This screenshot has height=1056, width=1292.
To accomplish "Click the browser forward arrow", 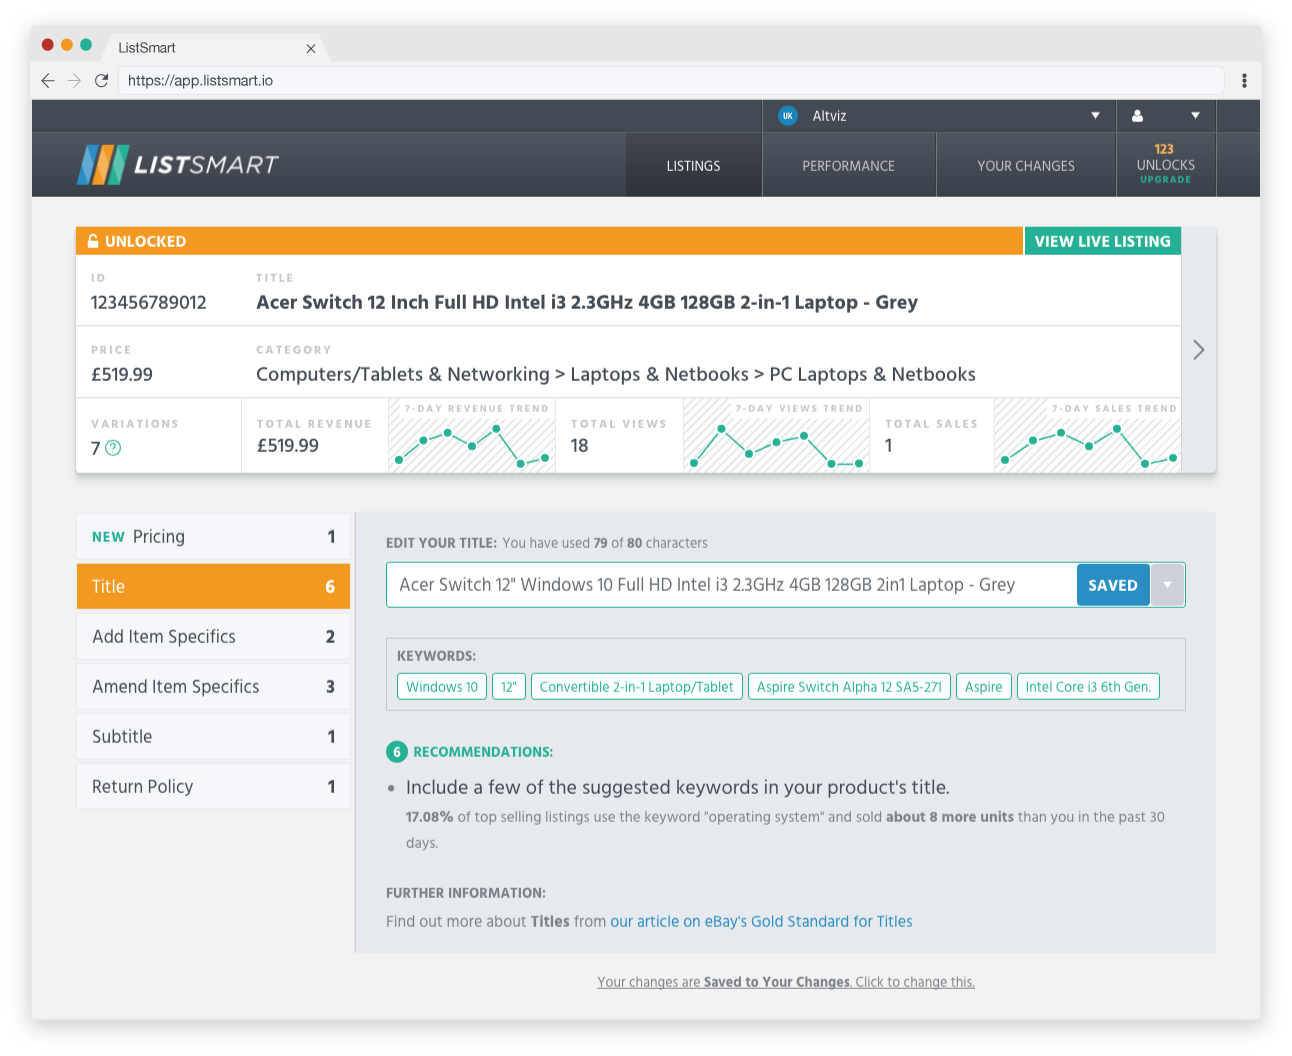I will point(74,81).
